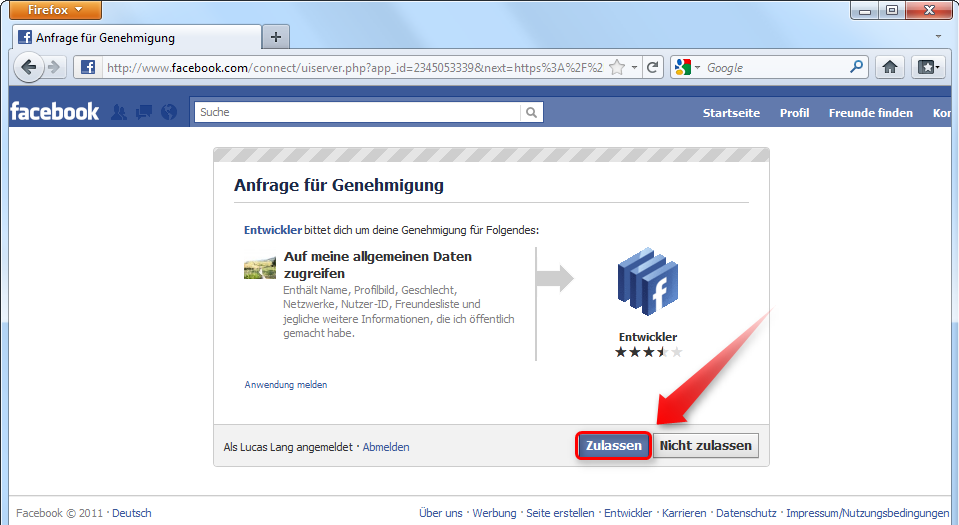Open the URL history dropdown arrow
The image size is (959, 525).
pos(634,67)
